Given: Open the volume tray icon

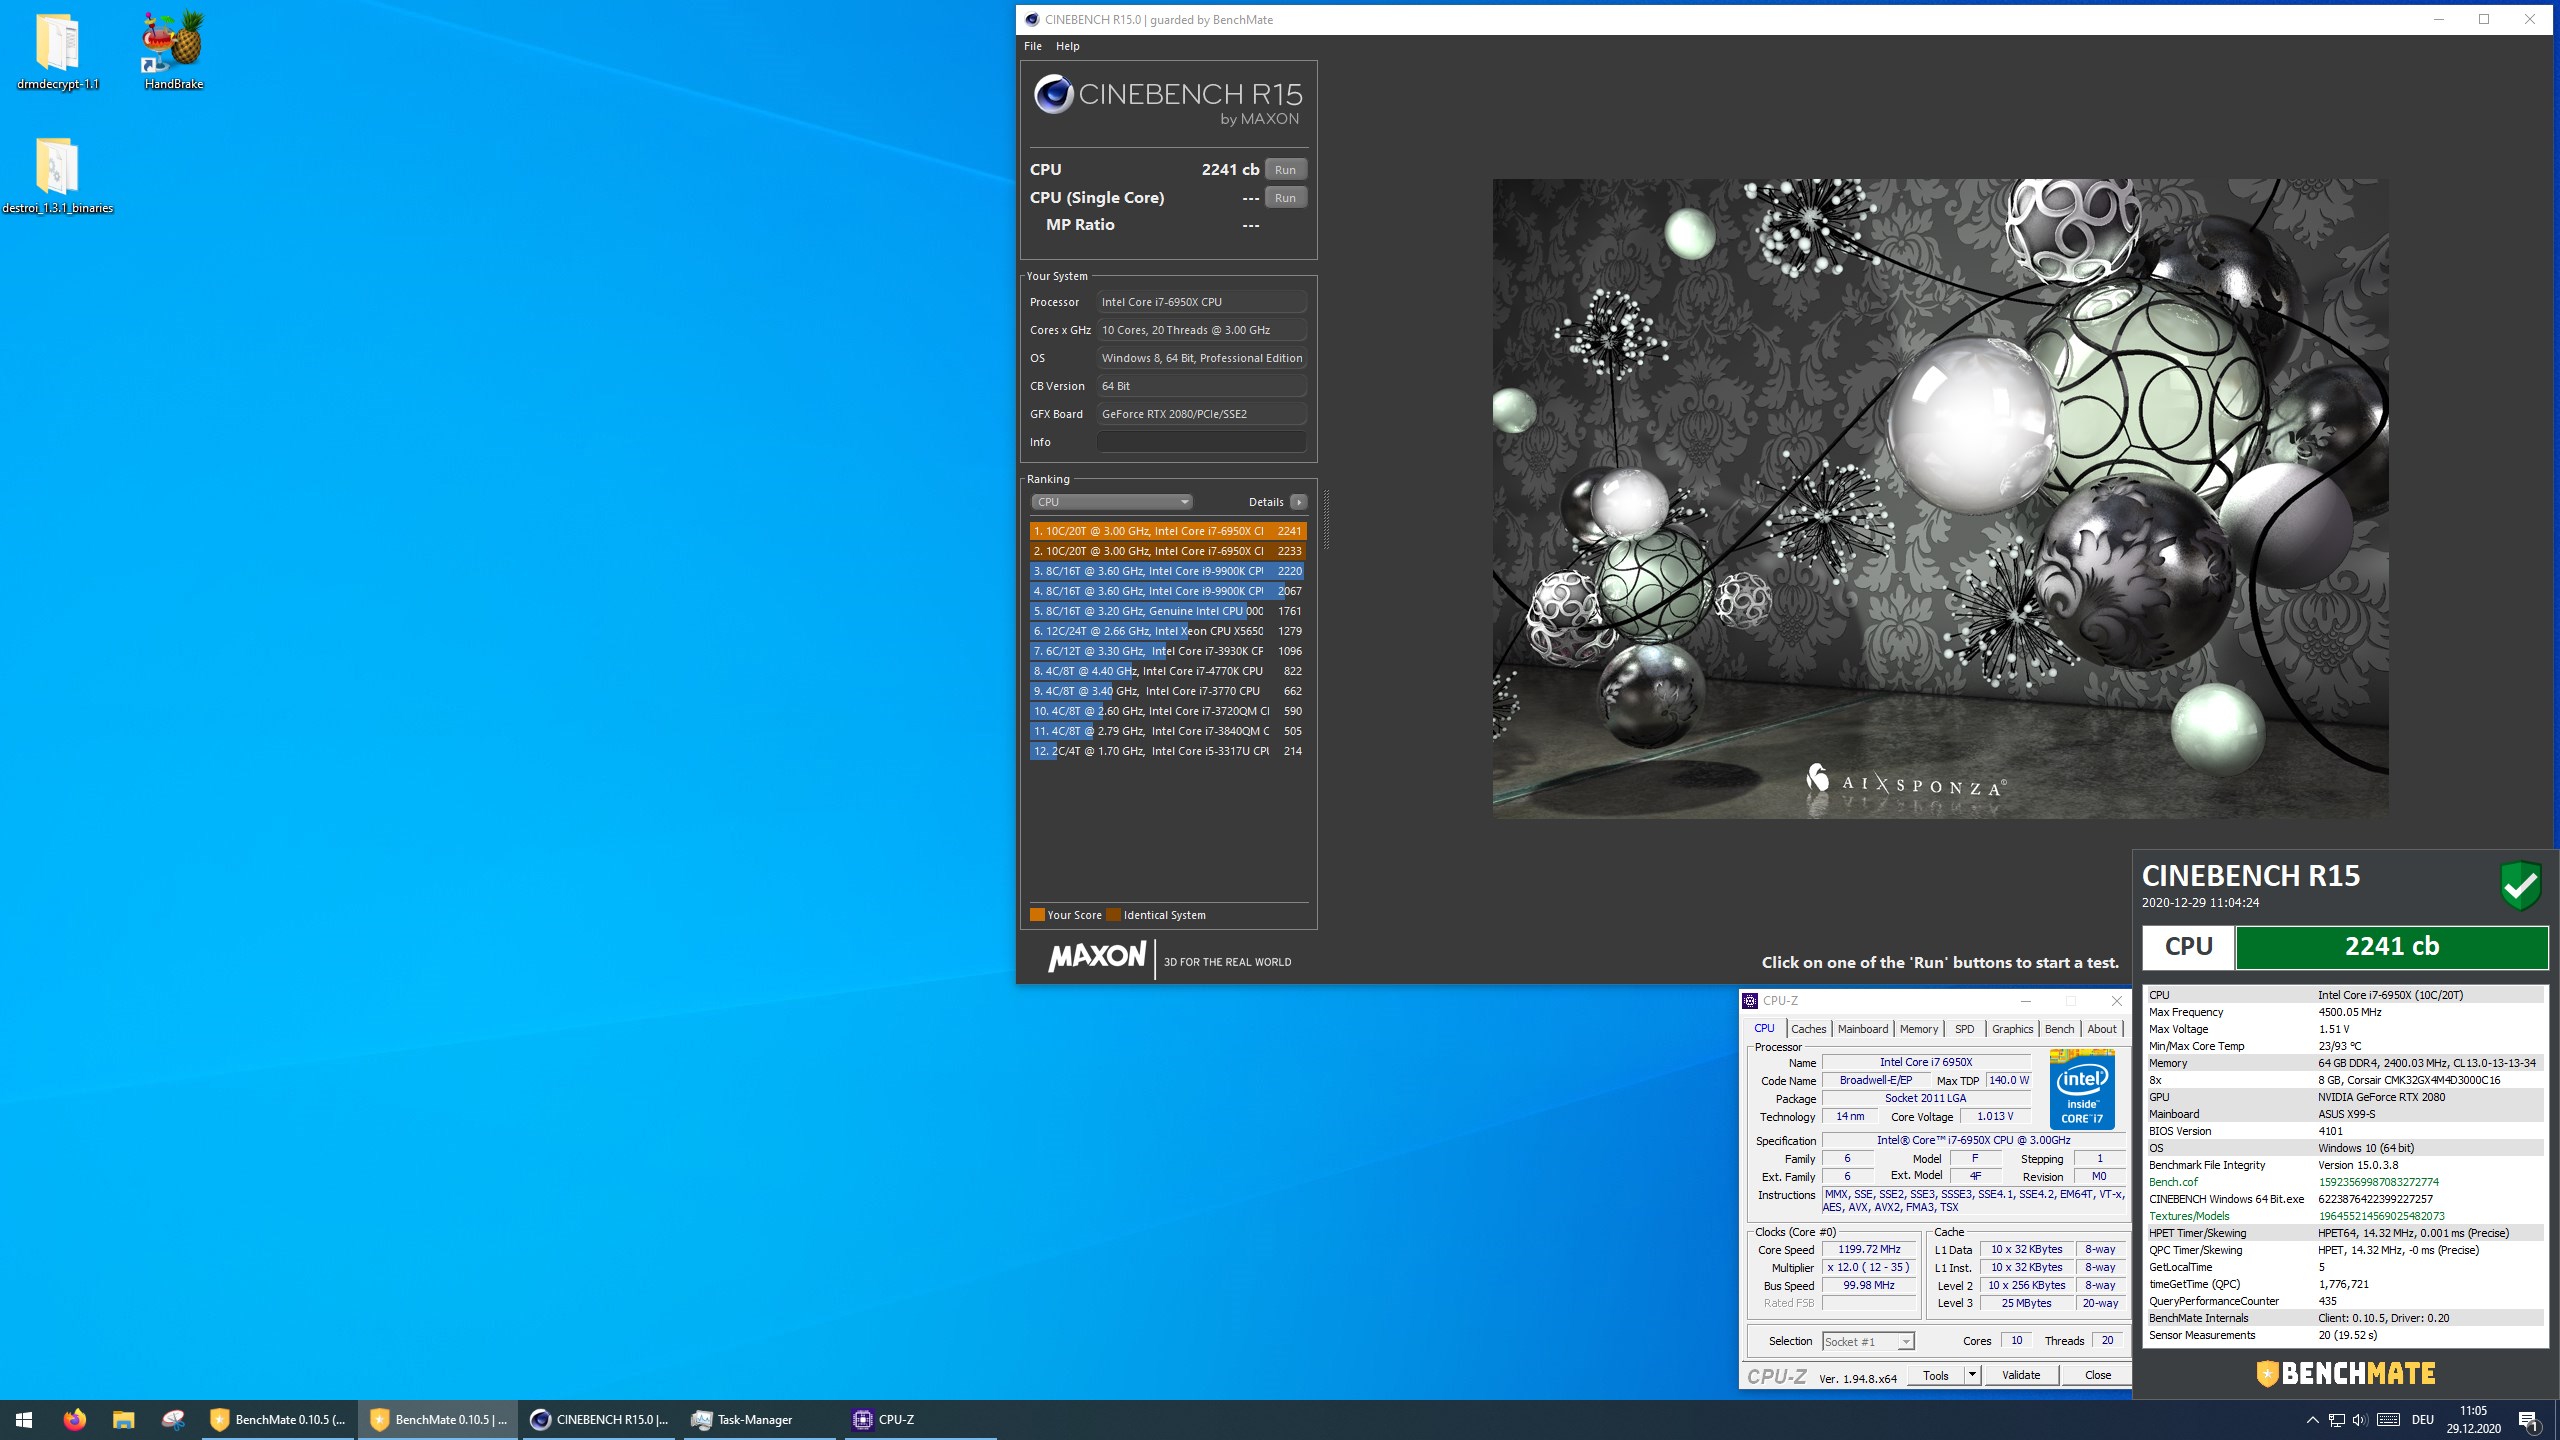Looking at the screenshot, I should pyautogui.click(x=2360, y=1420).
